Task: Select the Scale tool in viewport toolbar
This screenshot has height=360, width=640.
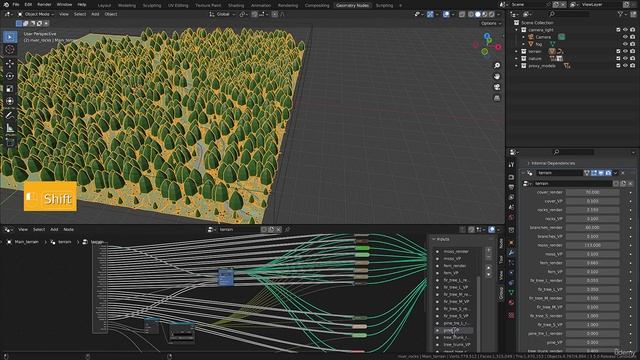Action: click(x=10, y=89)
